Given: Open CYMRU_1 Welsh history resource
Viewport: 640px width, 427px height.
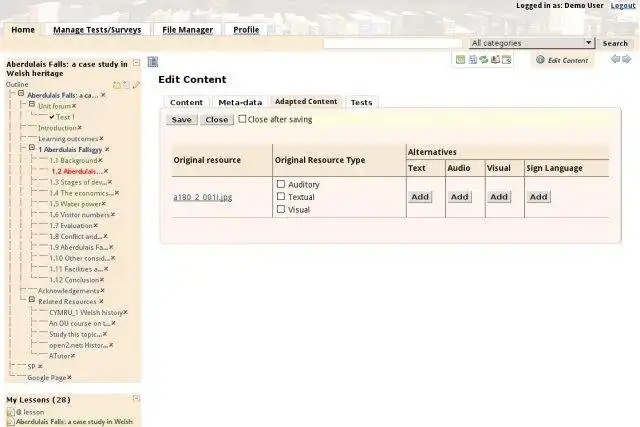Looking at the screenshot, I should pos(86,312).
